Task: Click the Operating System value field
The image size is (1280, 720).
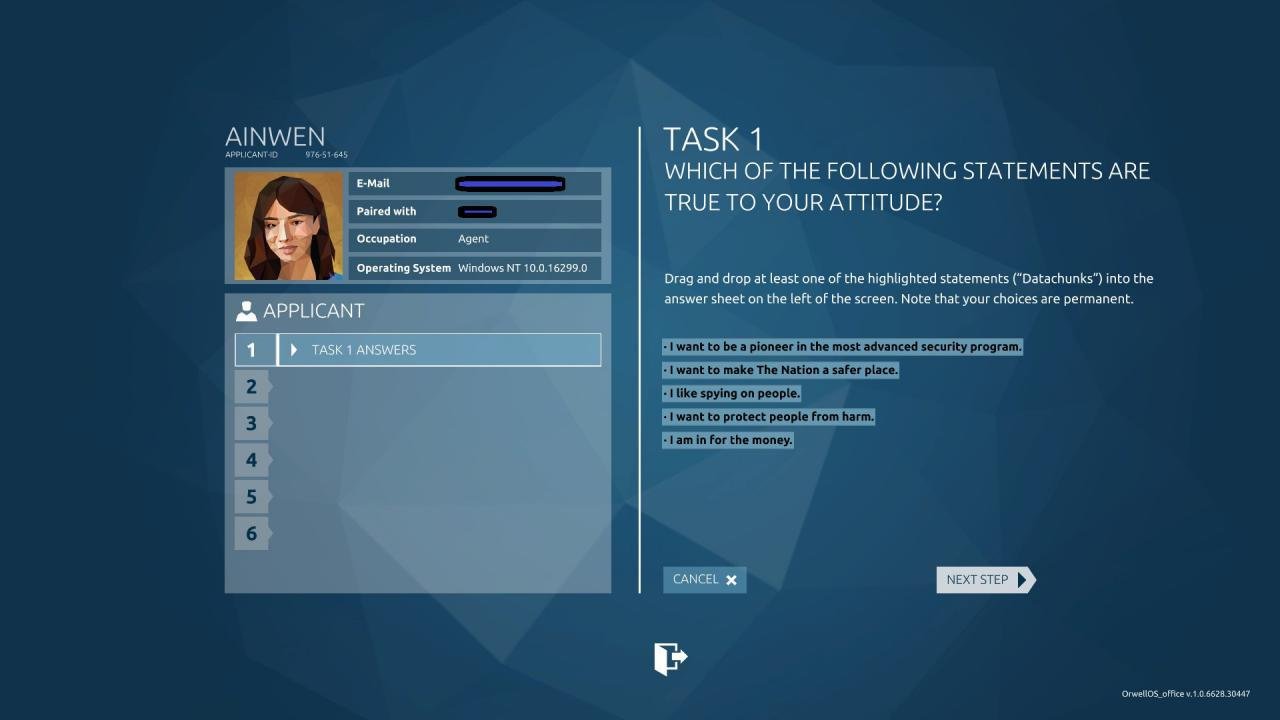Action: (522, 268)
